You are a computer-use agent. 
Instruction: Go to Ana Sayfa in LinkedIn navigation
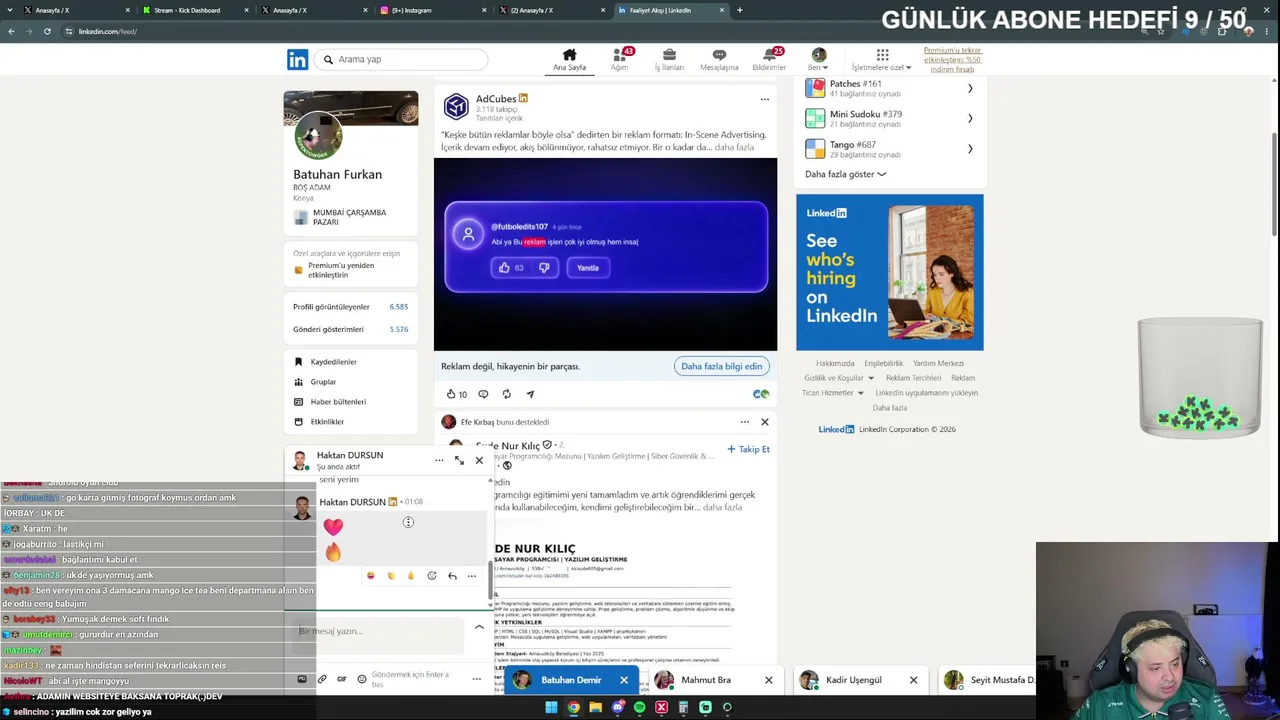pyautogui.click(x=570, y=60)
